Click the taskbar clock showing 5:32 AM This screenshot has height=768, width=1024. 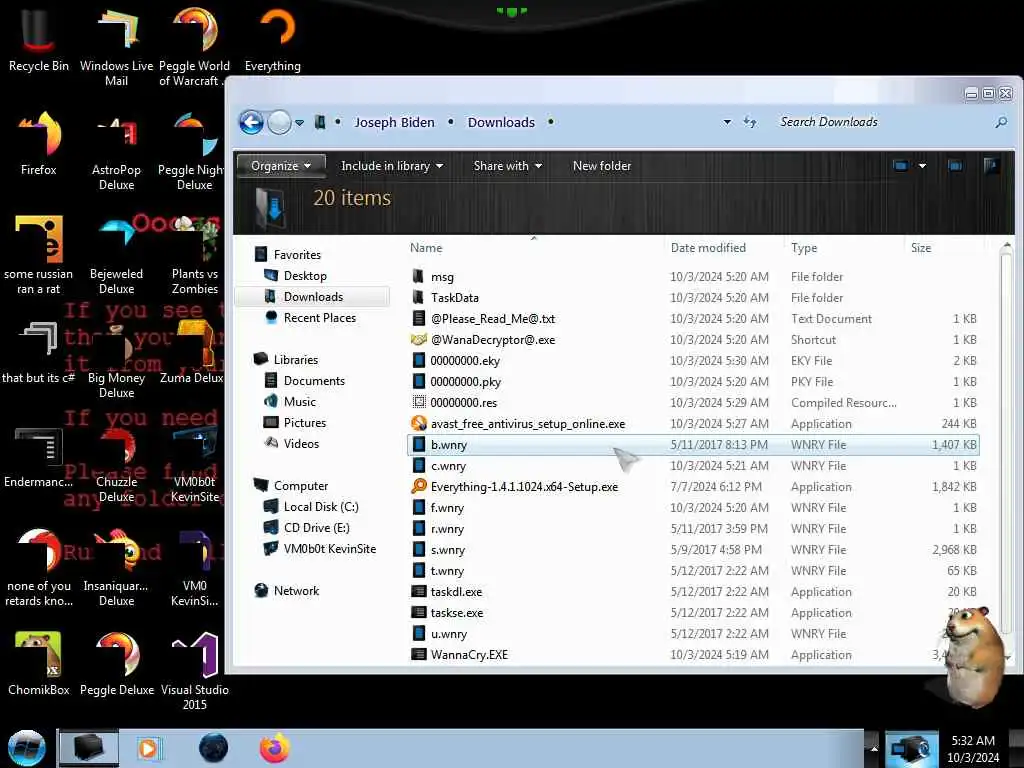pos(972,748)
